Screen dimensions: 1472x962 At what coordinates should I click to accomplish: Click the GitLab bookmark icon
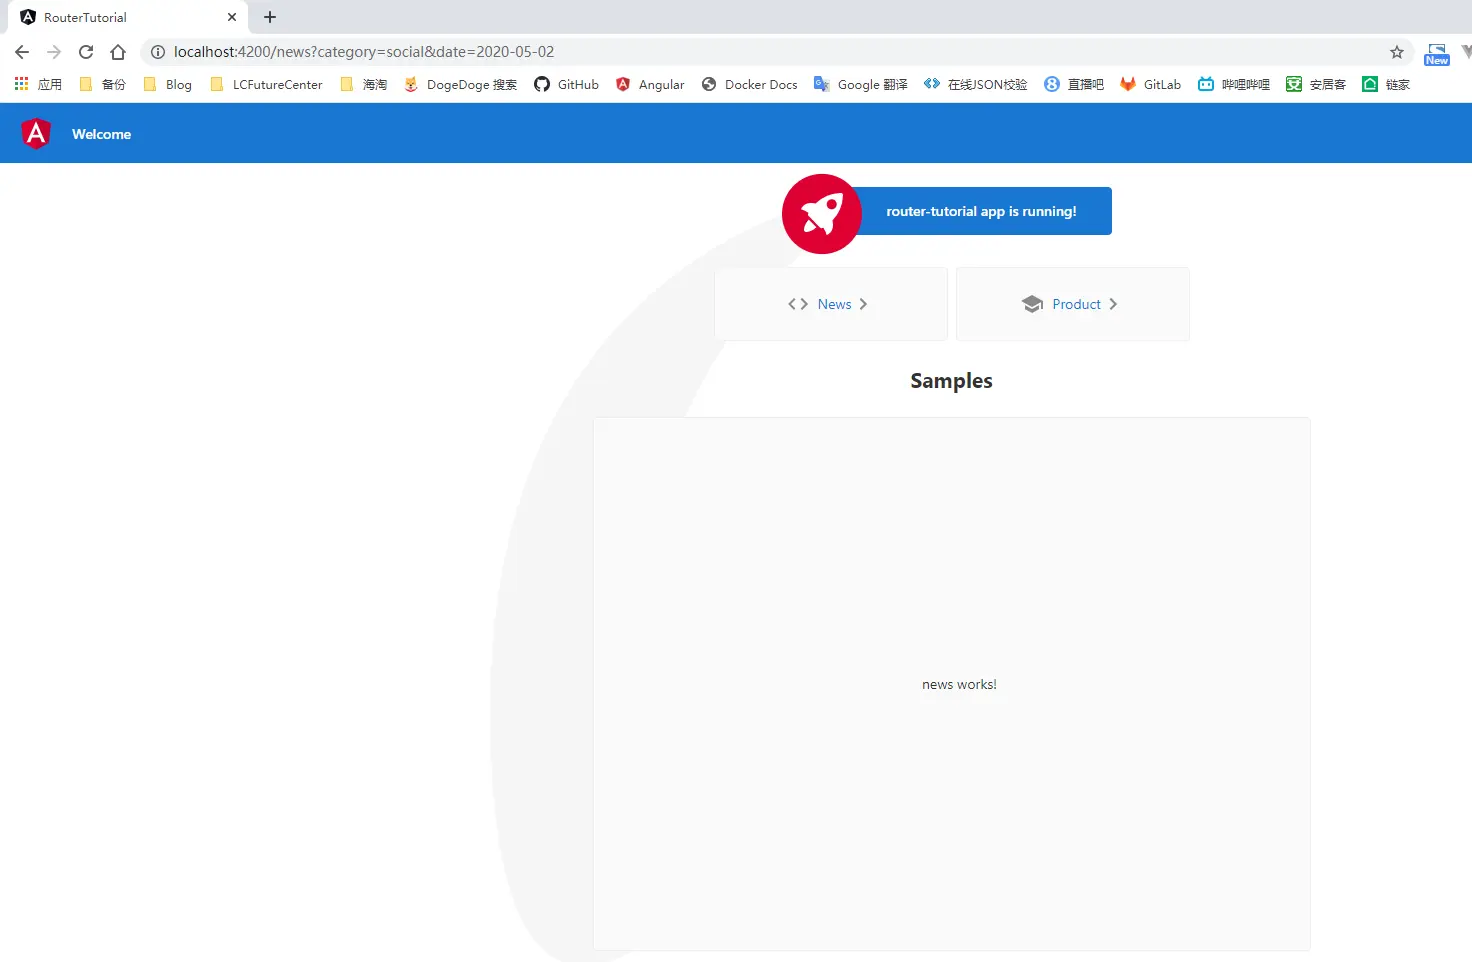1128,84
